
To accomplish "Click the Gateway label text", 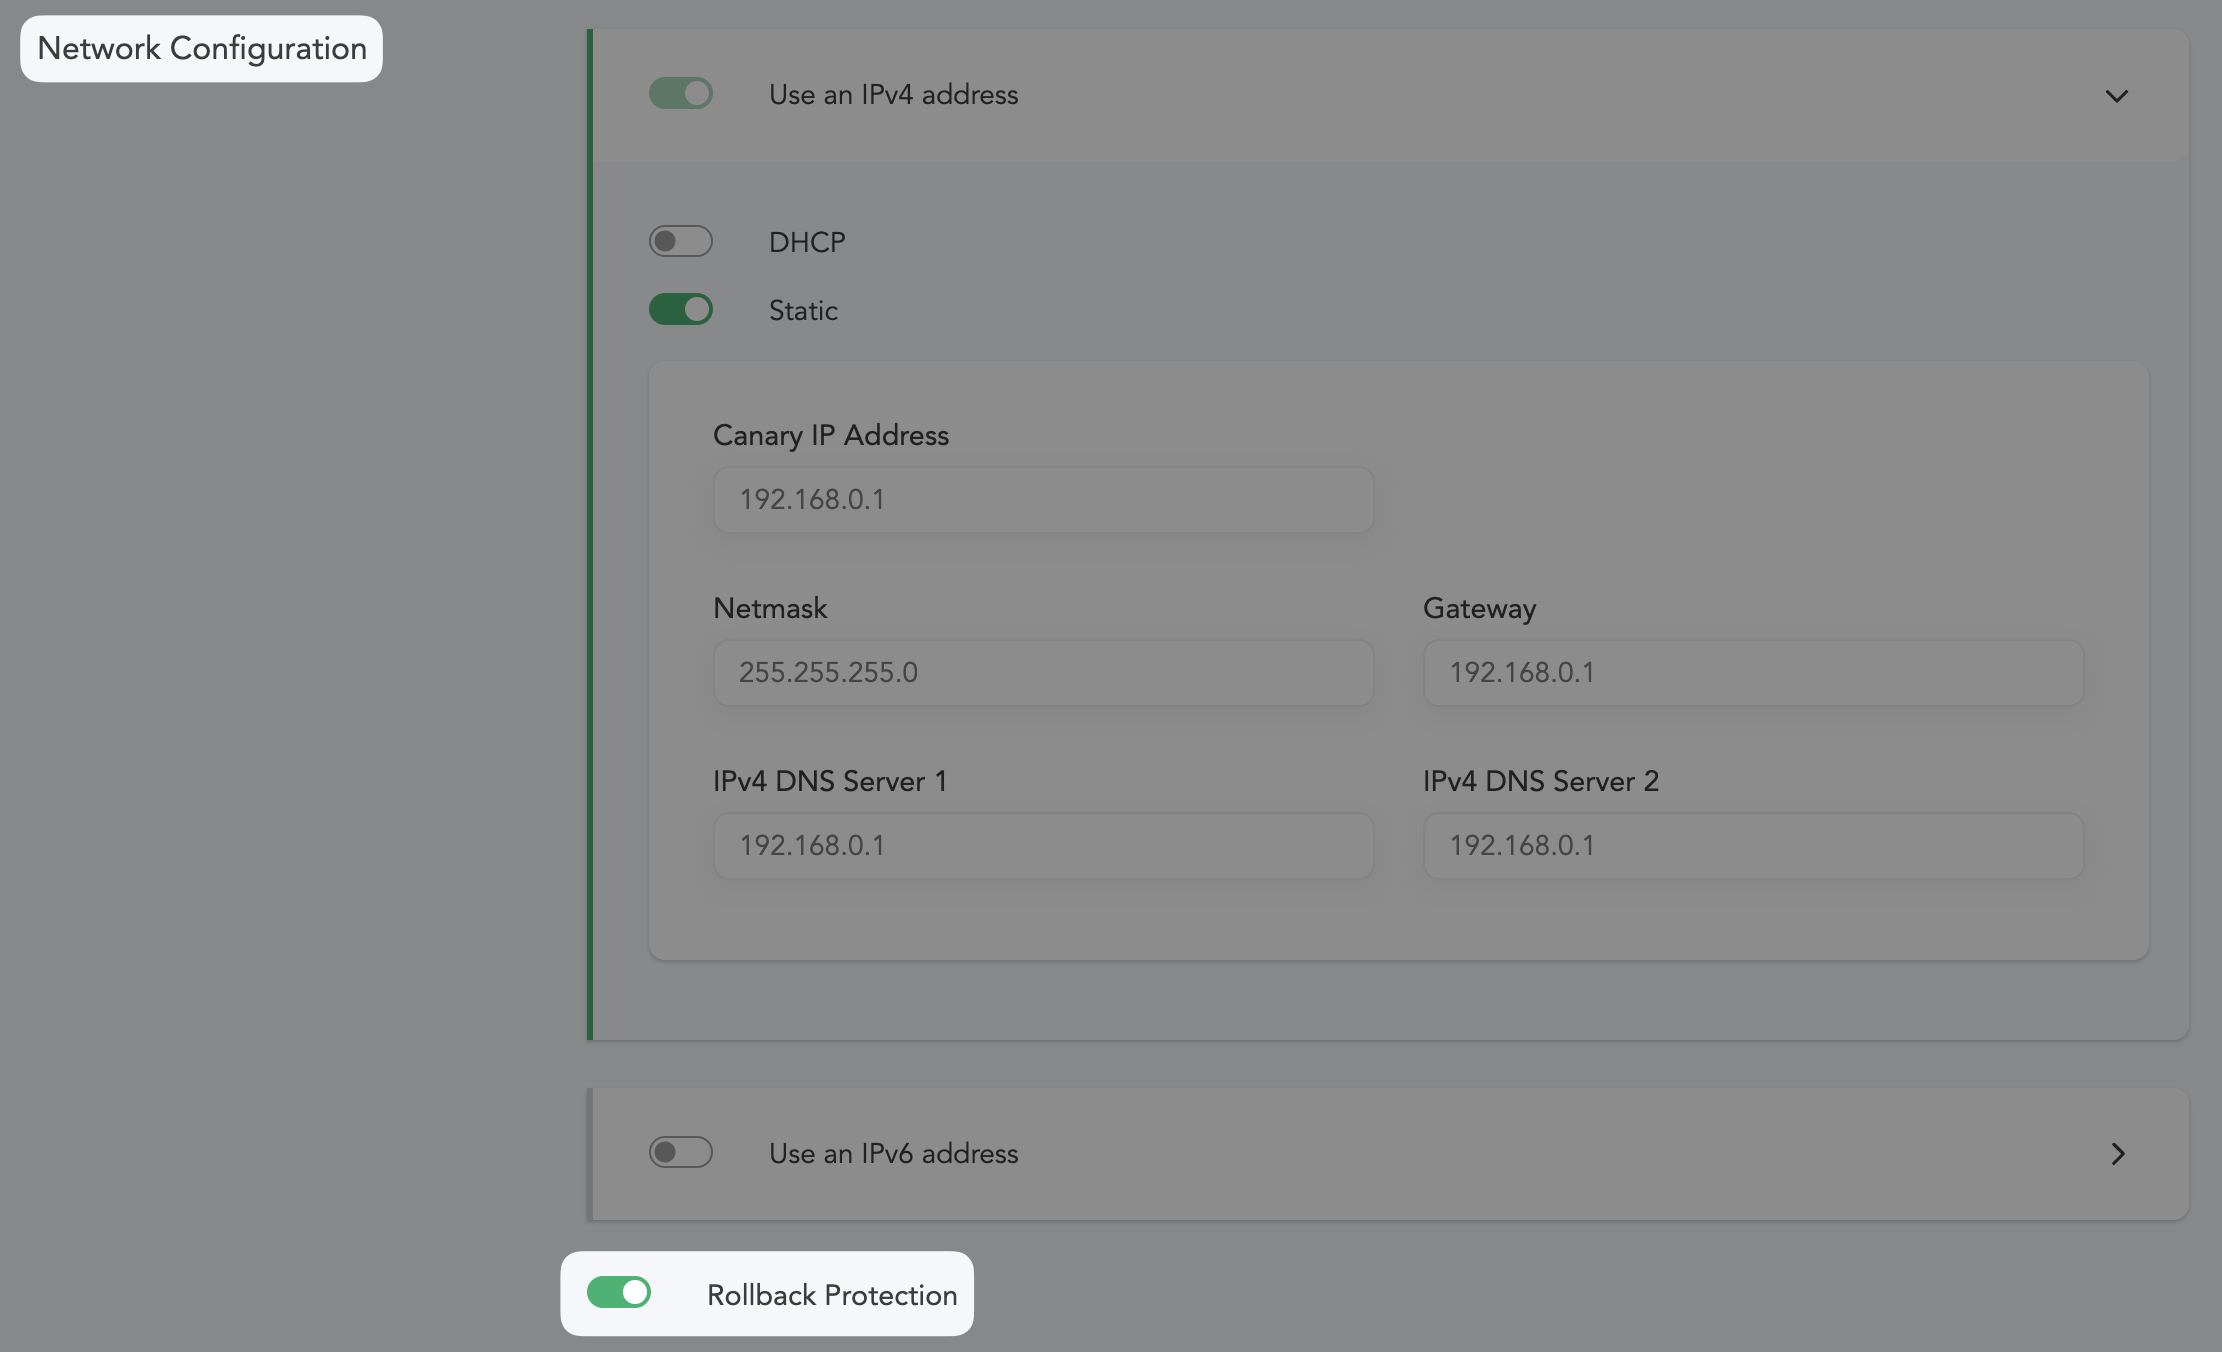I will pyautogui.click(x=1478, y=608).
